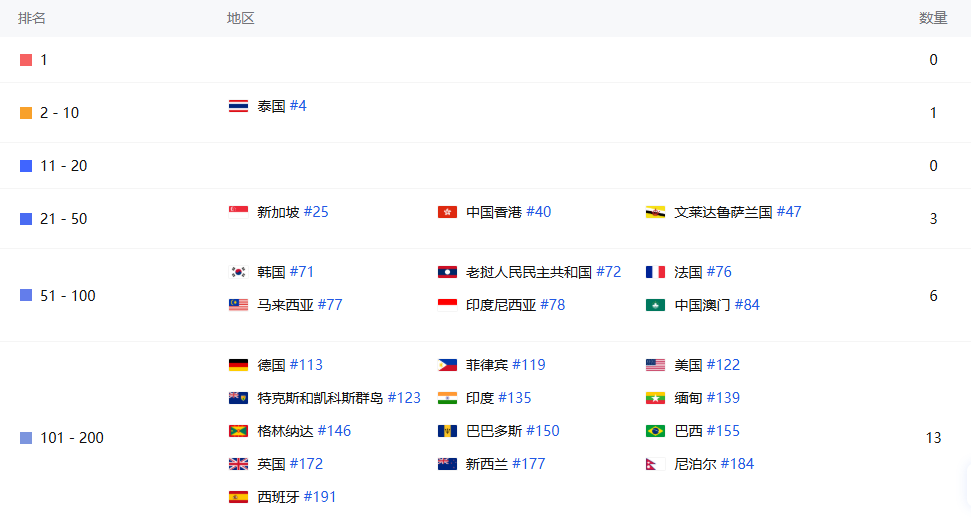Open the 美国 #122 ranking link
Viewport: 971px width, 523px height.
click(707, 365)
